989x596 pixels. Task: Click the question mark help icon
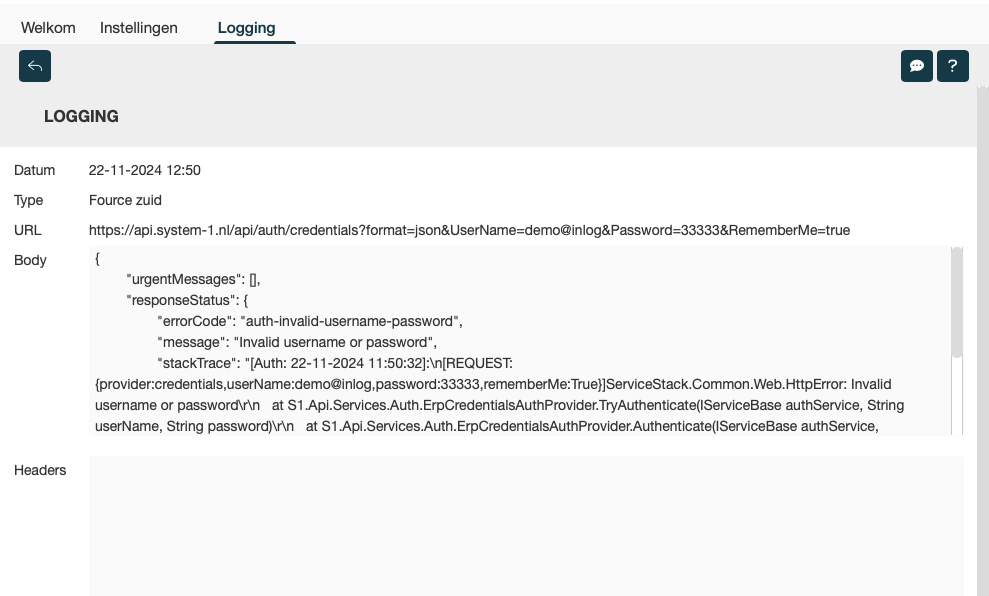[953, 66]
